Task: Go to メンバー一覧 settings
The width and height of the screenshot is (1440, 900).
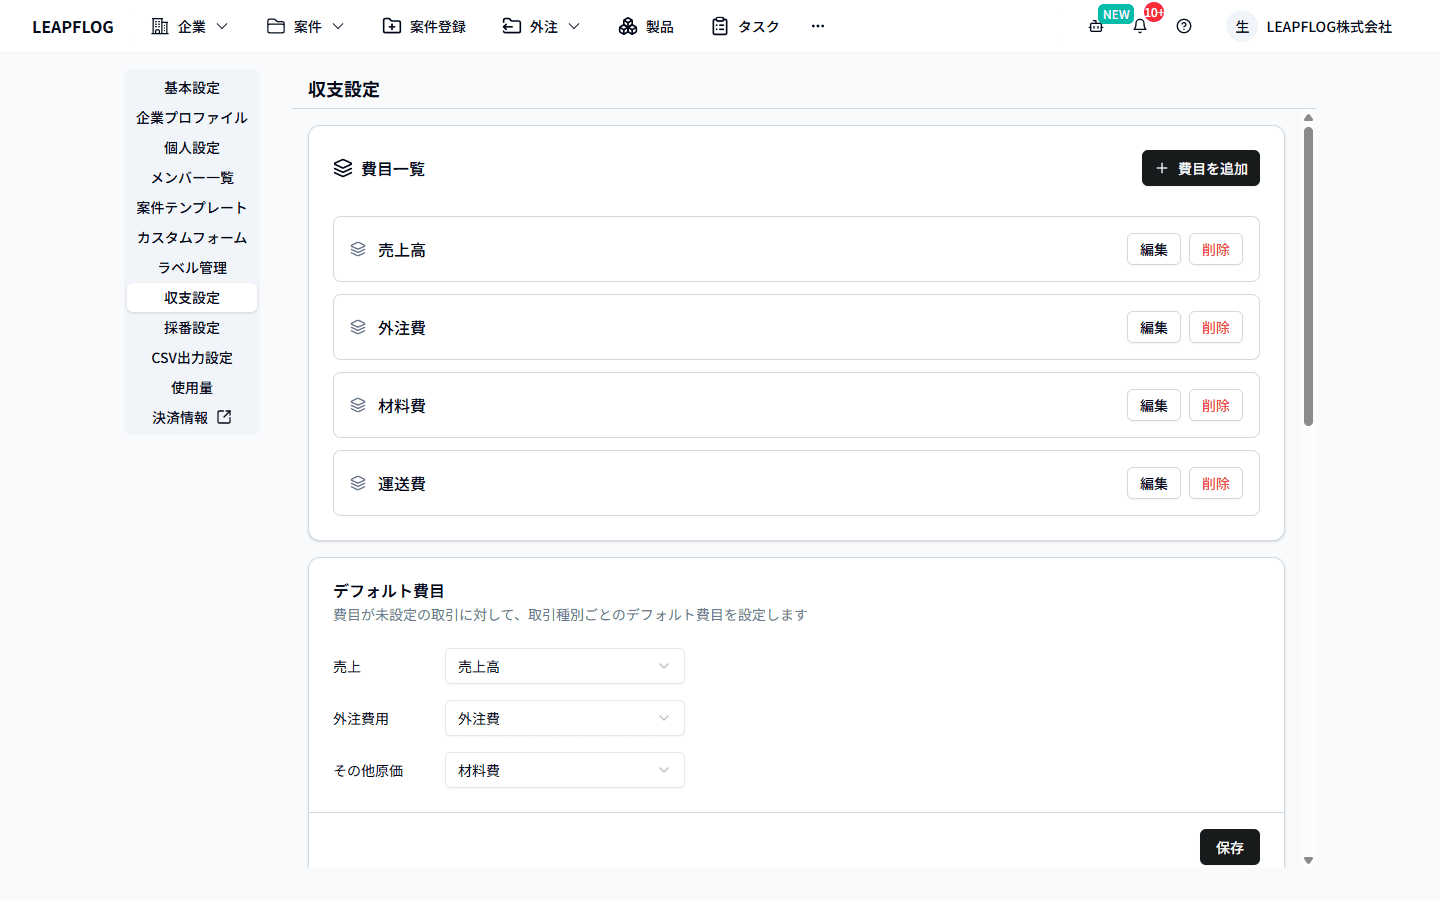Action: click(192, 178)
